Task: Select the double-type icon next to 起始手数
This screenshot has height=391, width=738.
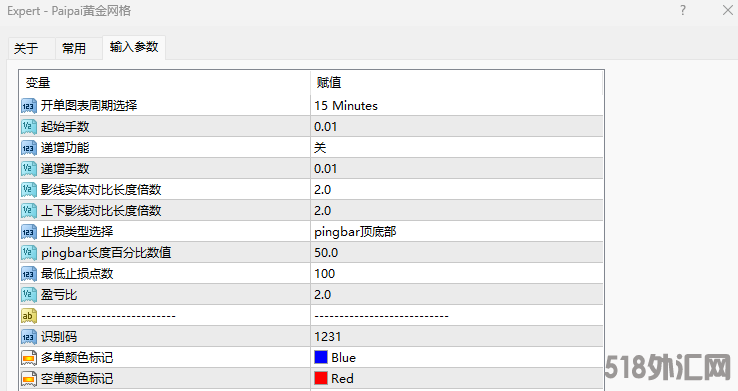Action: [29, 127]
